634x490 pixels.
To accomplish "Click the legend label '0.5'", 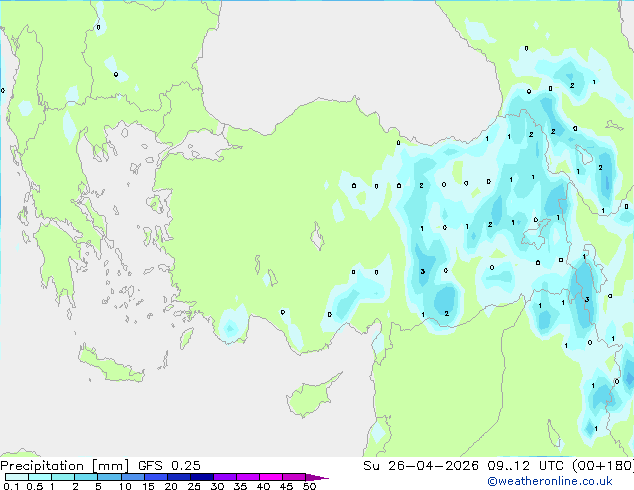I will coord(35,486).
